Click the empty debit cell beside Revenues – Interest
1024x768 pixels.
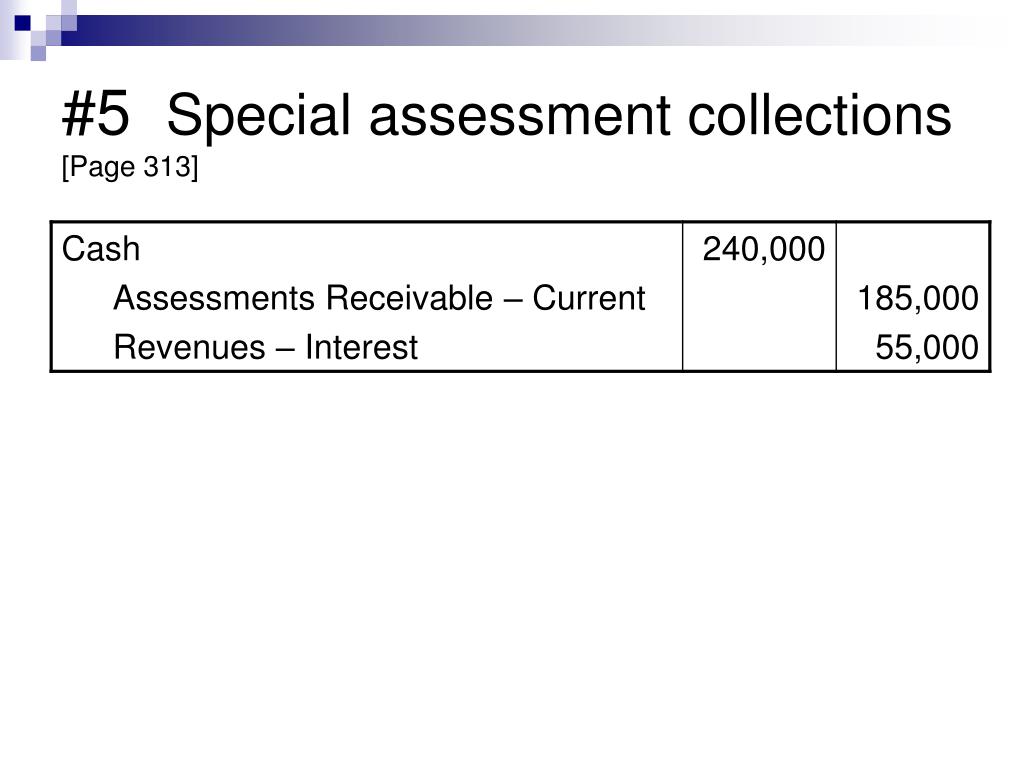click(x=760, y=347)
